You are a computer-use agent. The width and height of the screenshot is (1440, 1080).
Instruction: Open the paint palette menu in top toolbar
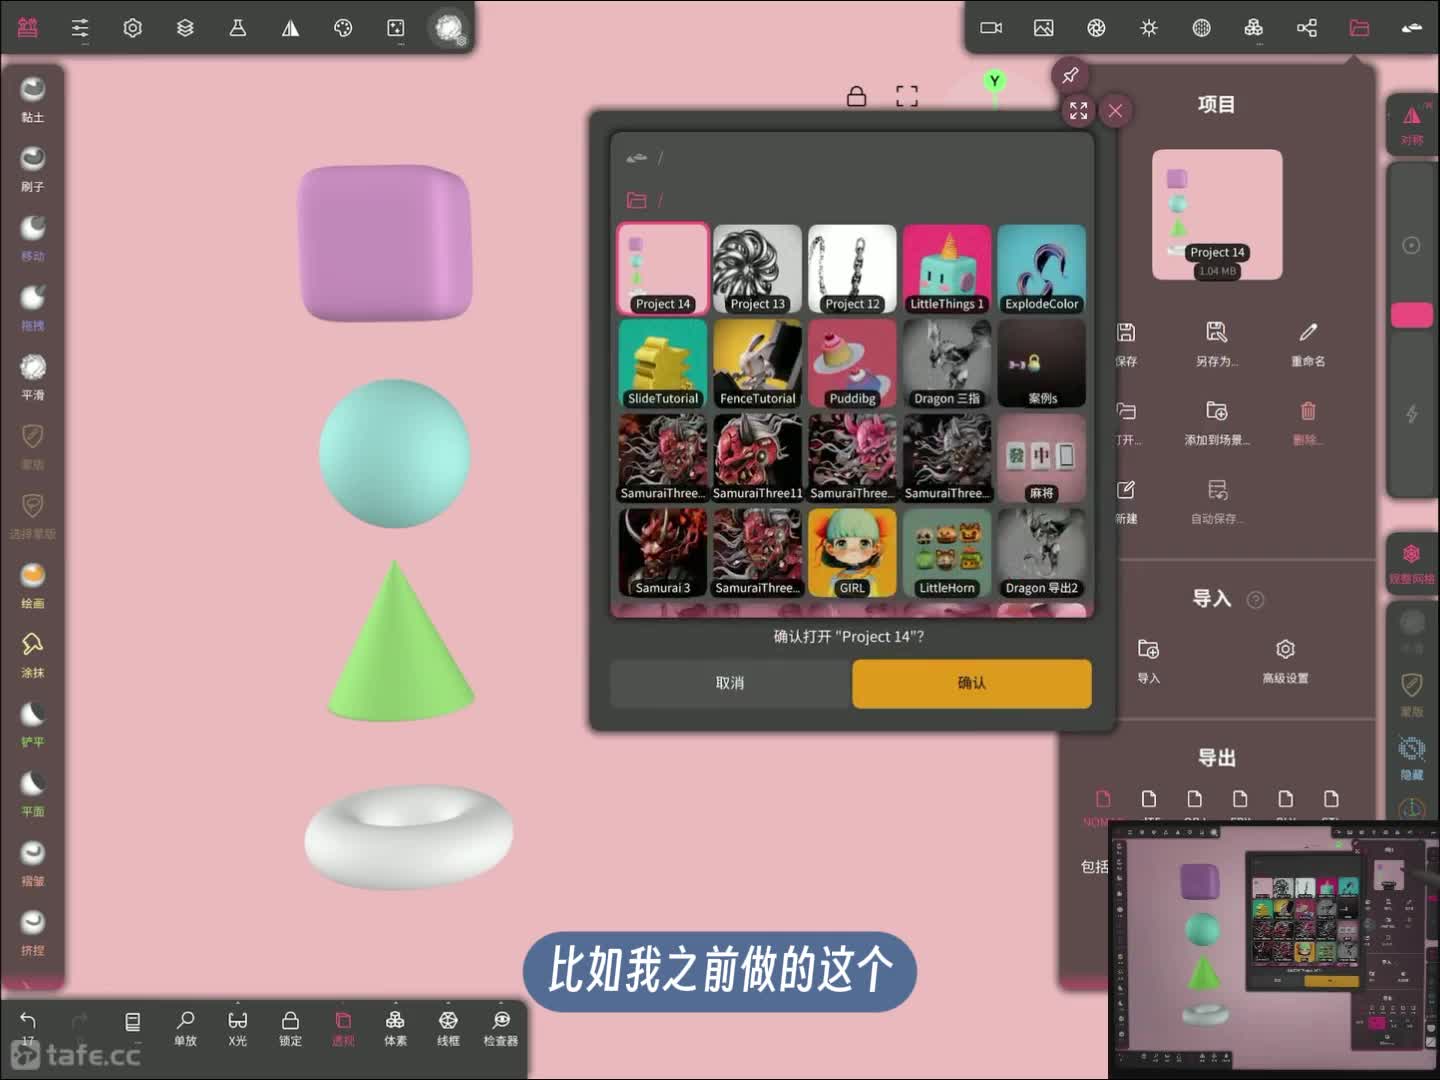click(x=343, y=28)
